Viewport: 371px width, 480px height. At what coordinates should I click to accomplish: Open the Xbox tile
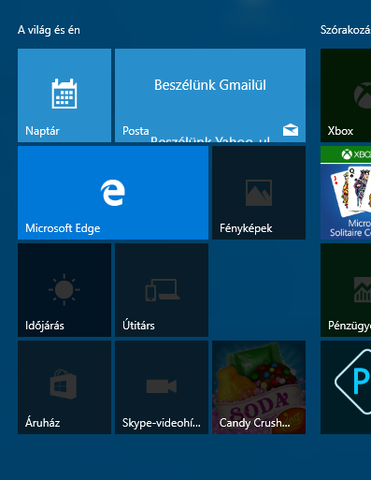[346, 95]
